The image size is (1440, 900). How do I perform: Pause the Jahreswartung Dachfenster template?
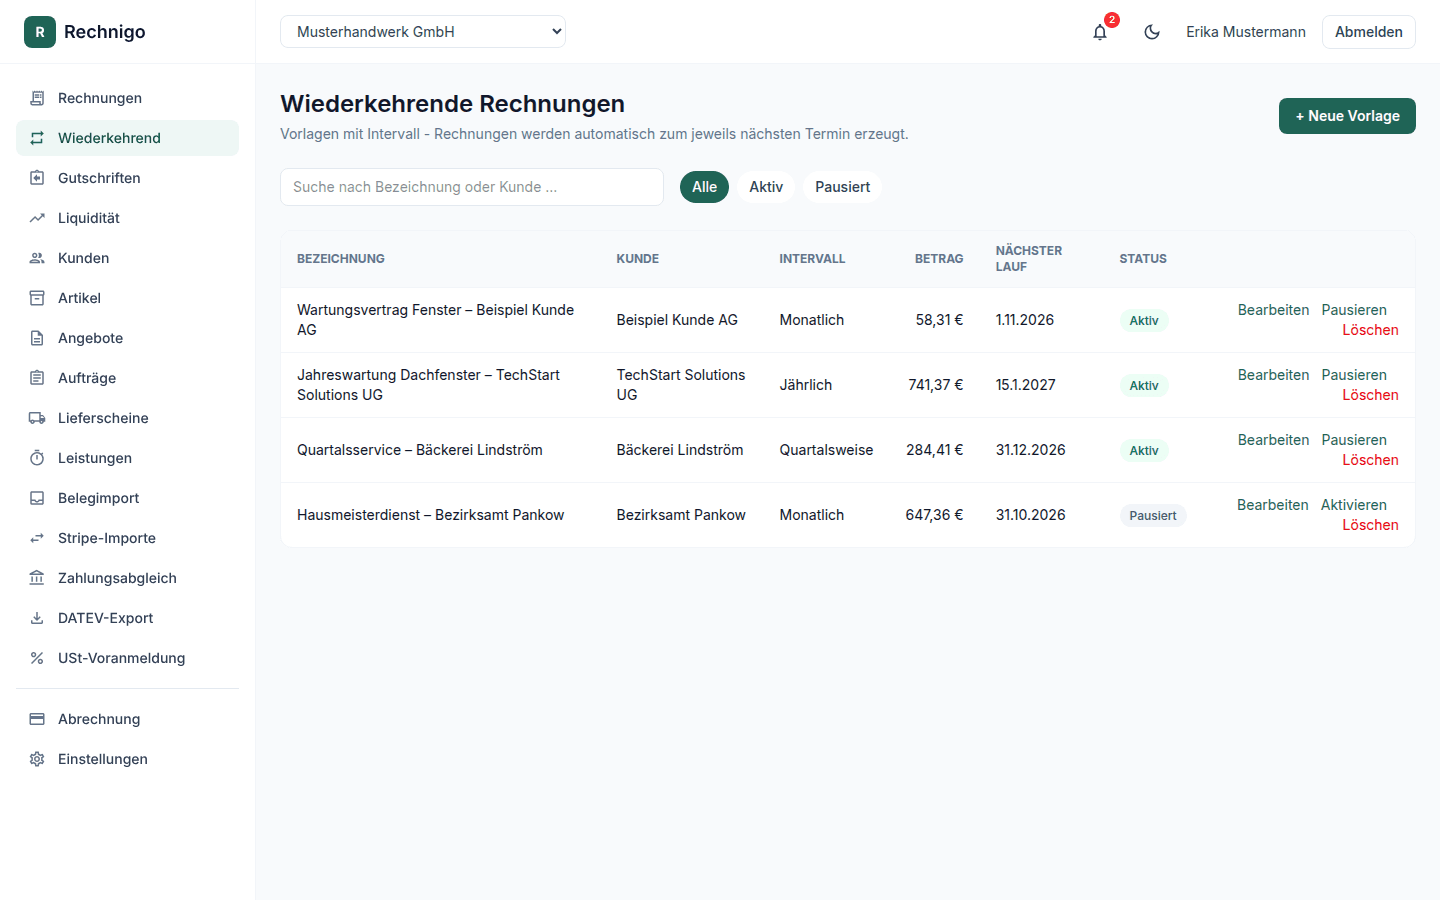[1354, 375]
